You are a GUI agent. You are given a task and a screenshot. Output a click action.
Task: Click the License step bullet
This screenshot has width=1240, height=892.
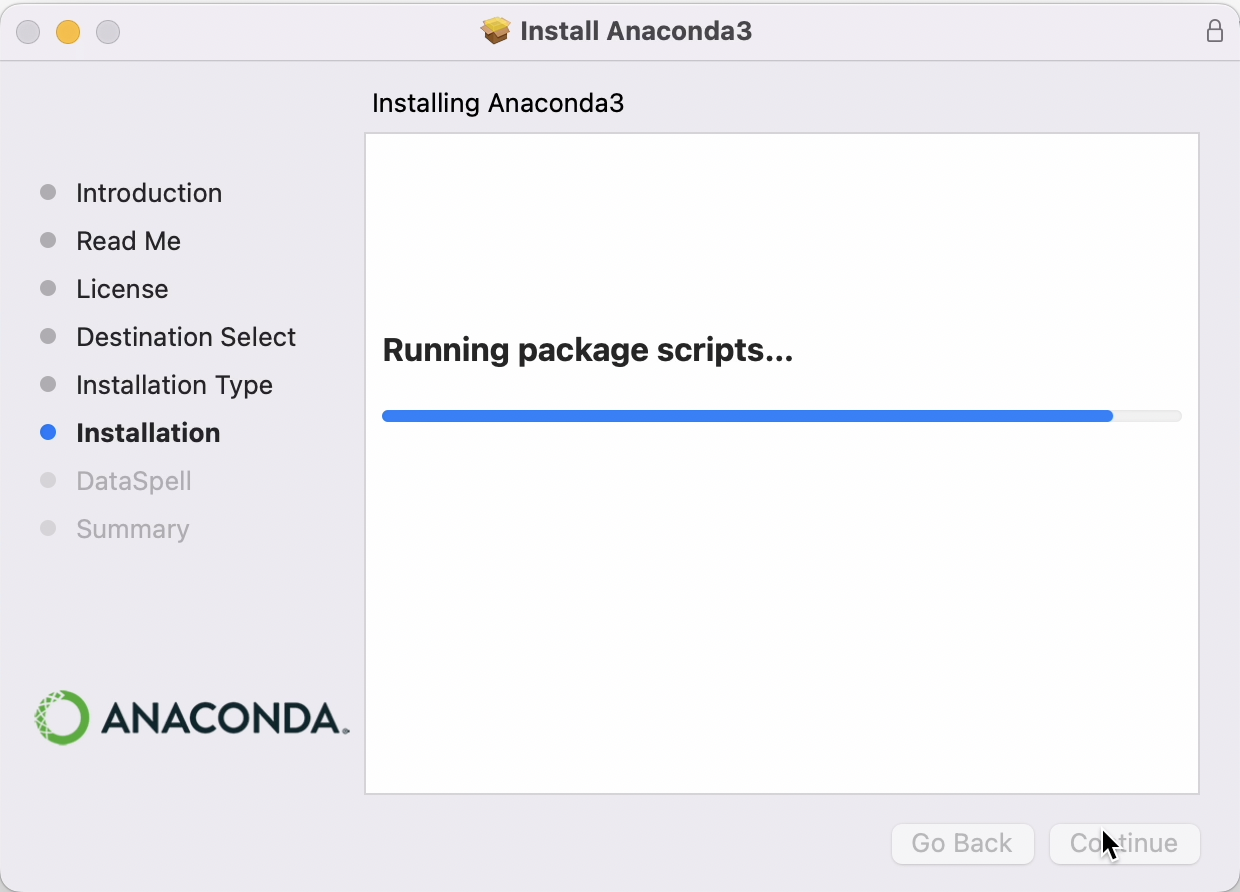47,288
